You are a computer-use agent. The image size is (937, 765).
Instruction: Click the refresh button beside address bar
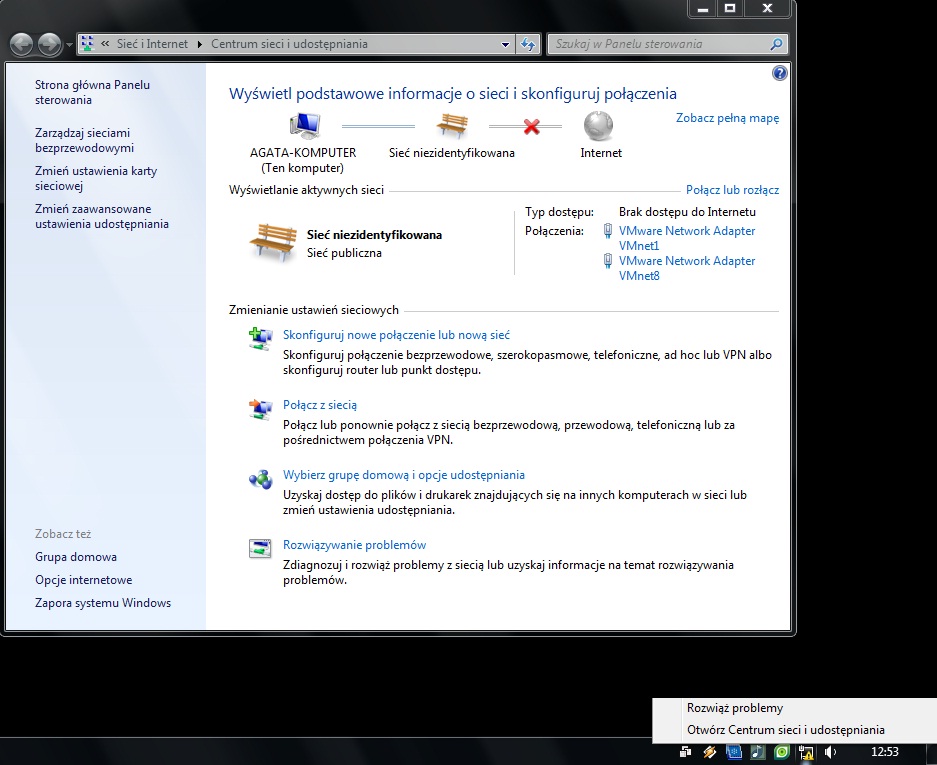(x=529, y=45)
